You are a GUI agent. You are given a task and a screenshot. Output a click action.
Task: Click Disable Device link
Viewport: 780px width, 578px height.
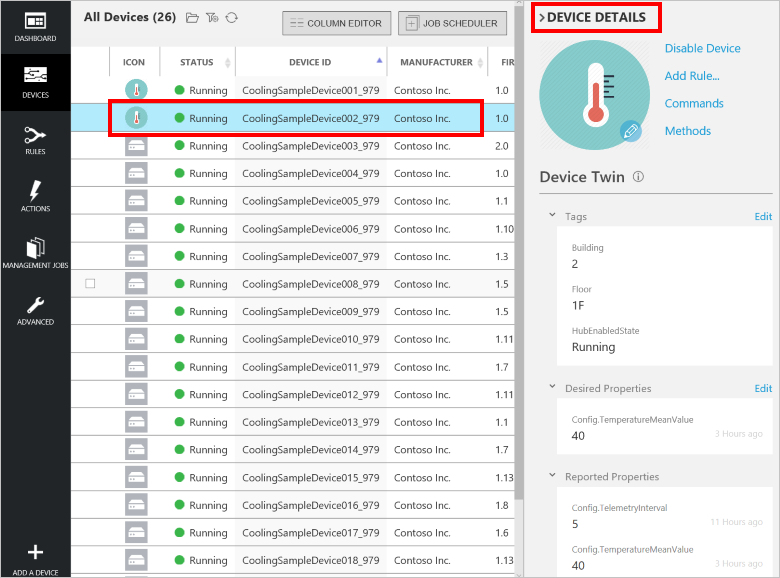pyautogui.click(x=702, y=48)
